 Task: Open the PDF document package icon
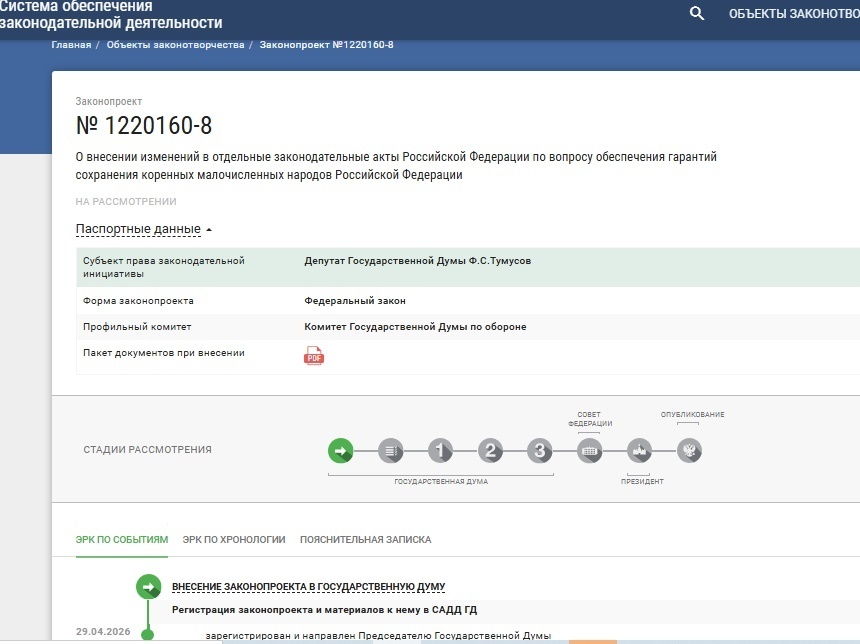pyautogui.click(x=314, y=355)
